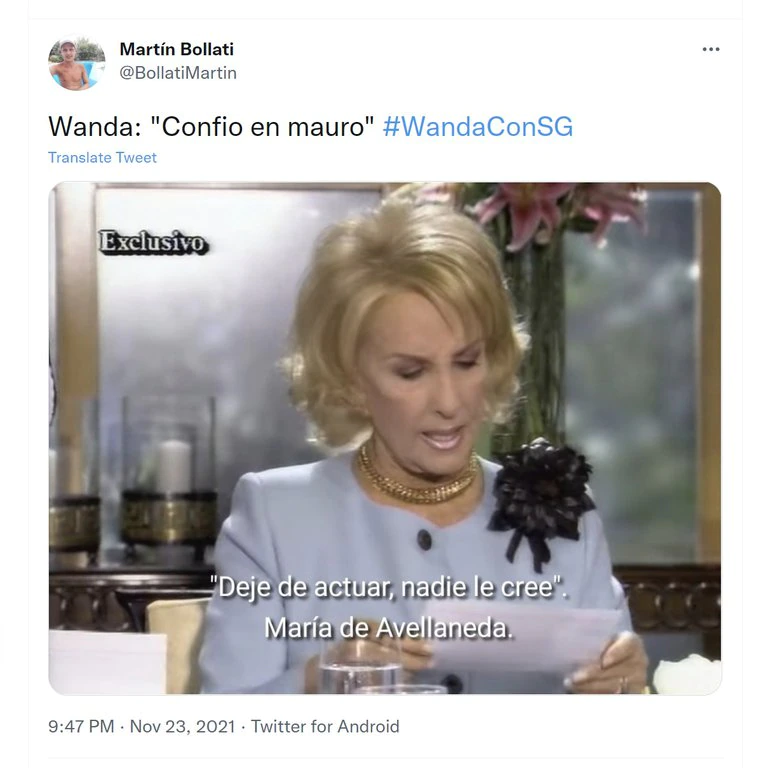Click the Exclusivo watermark in the image
This screenshot has width=768, height=768.
154,242
